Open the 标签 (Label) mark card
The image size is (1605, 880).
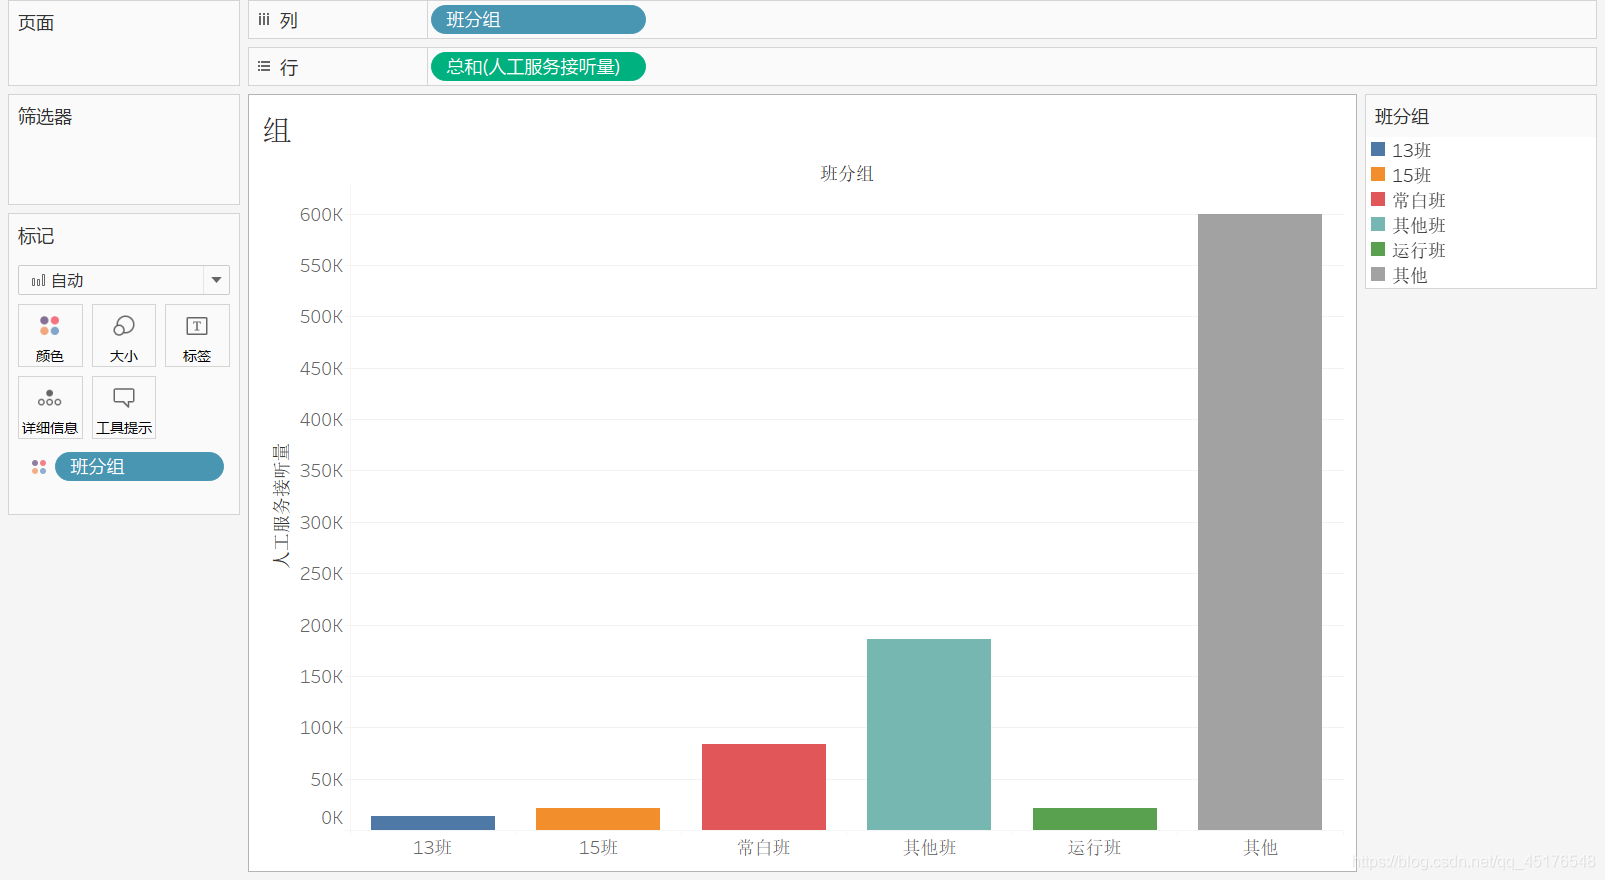pos(197,336)
